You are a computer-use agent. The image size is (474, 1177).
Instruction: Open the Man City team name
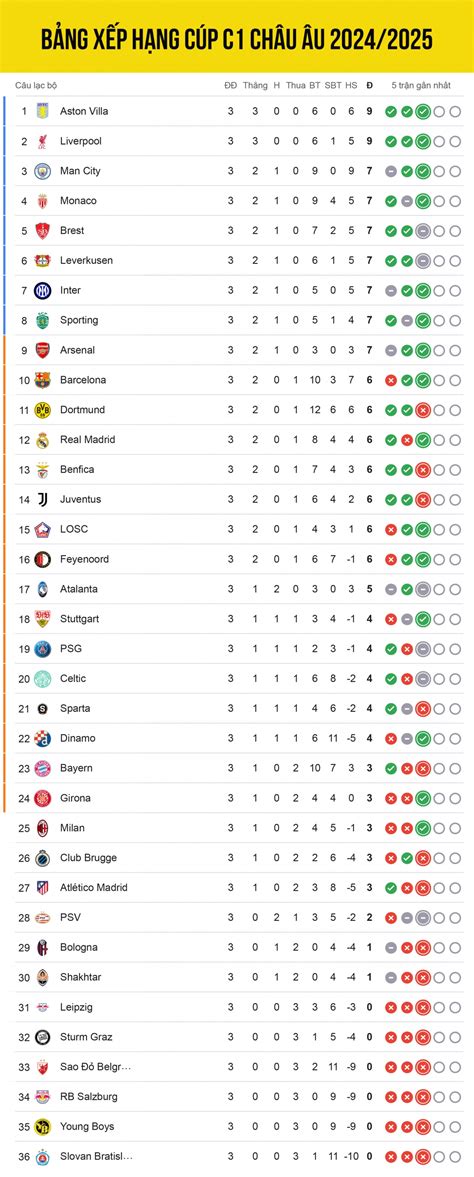pyautogui.click(x=80, y=171)
